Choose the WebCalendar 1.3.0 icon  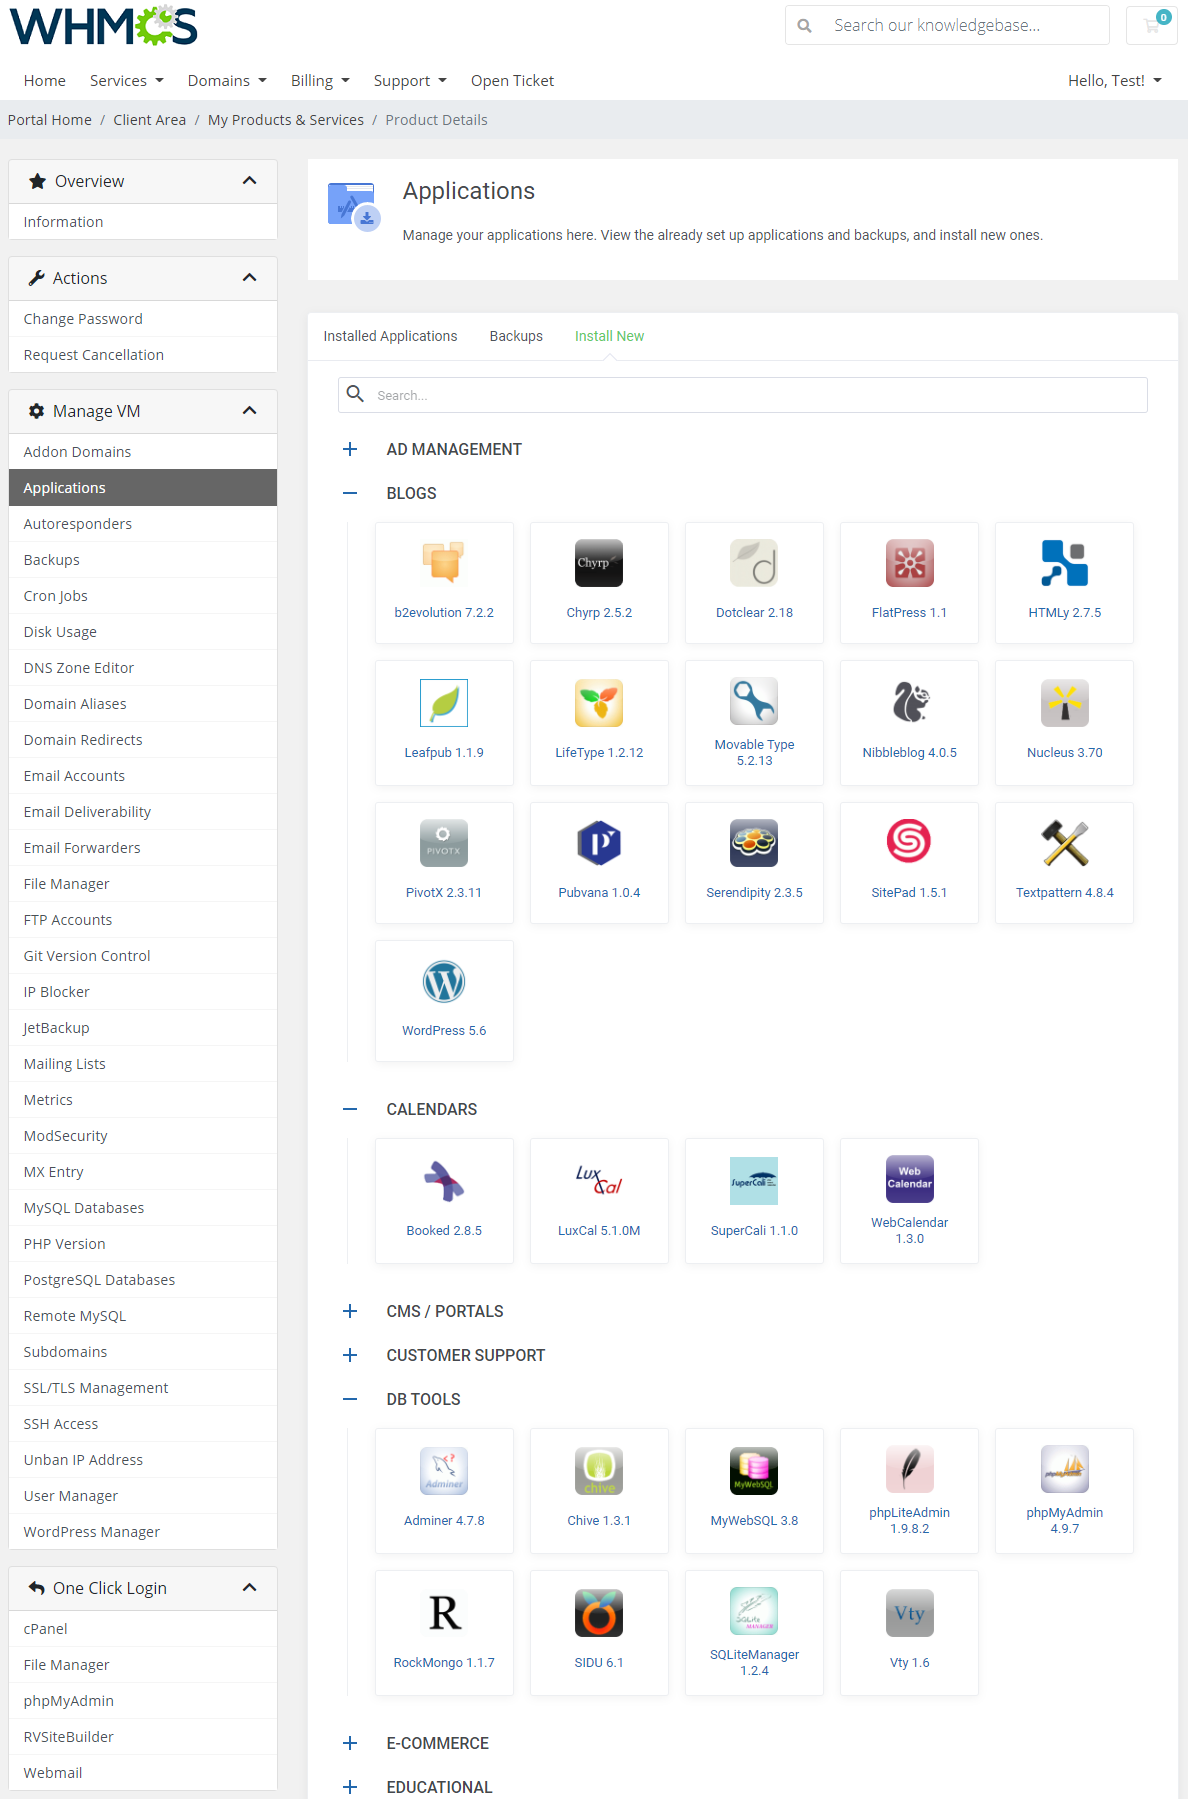[909, 1178]
